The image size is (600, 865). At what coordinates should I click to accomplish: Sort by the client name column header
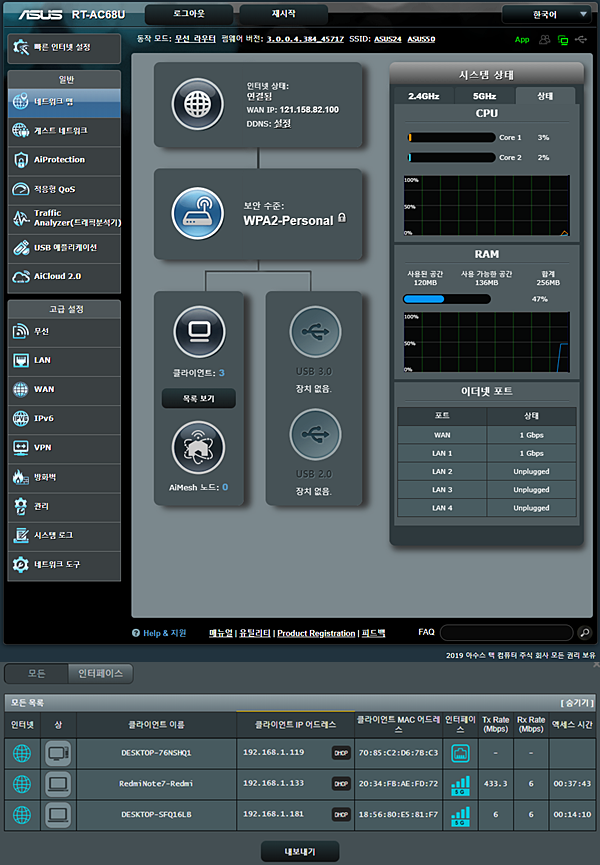157,725
